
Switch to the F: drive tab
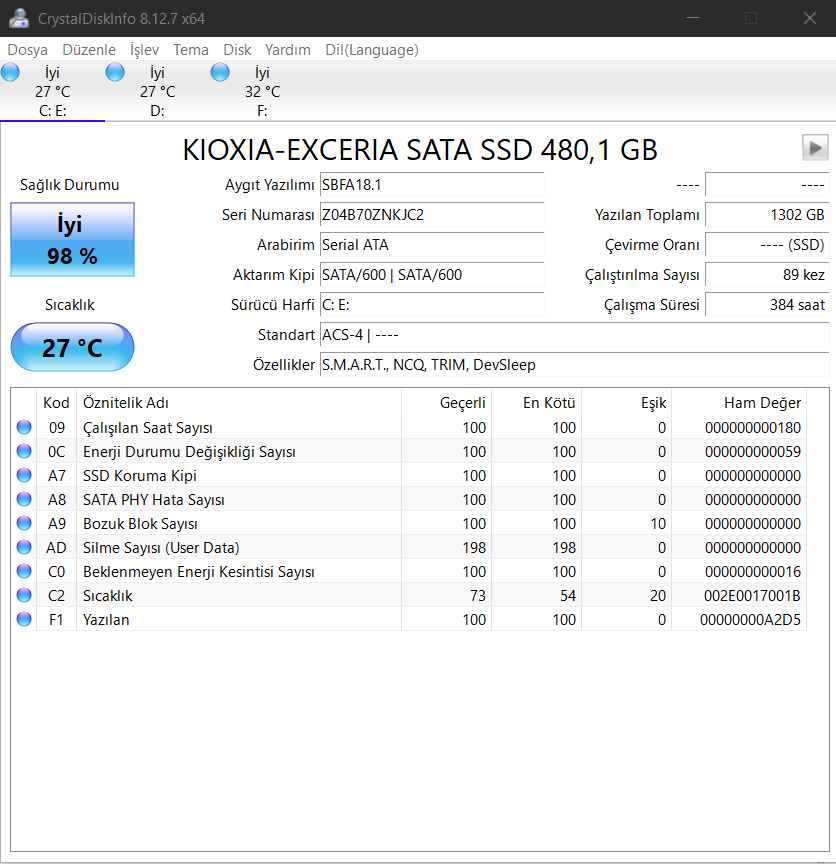click(x=262, y=91)
